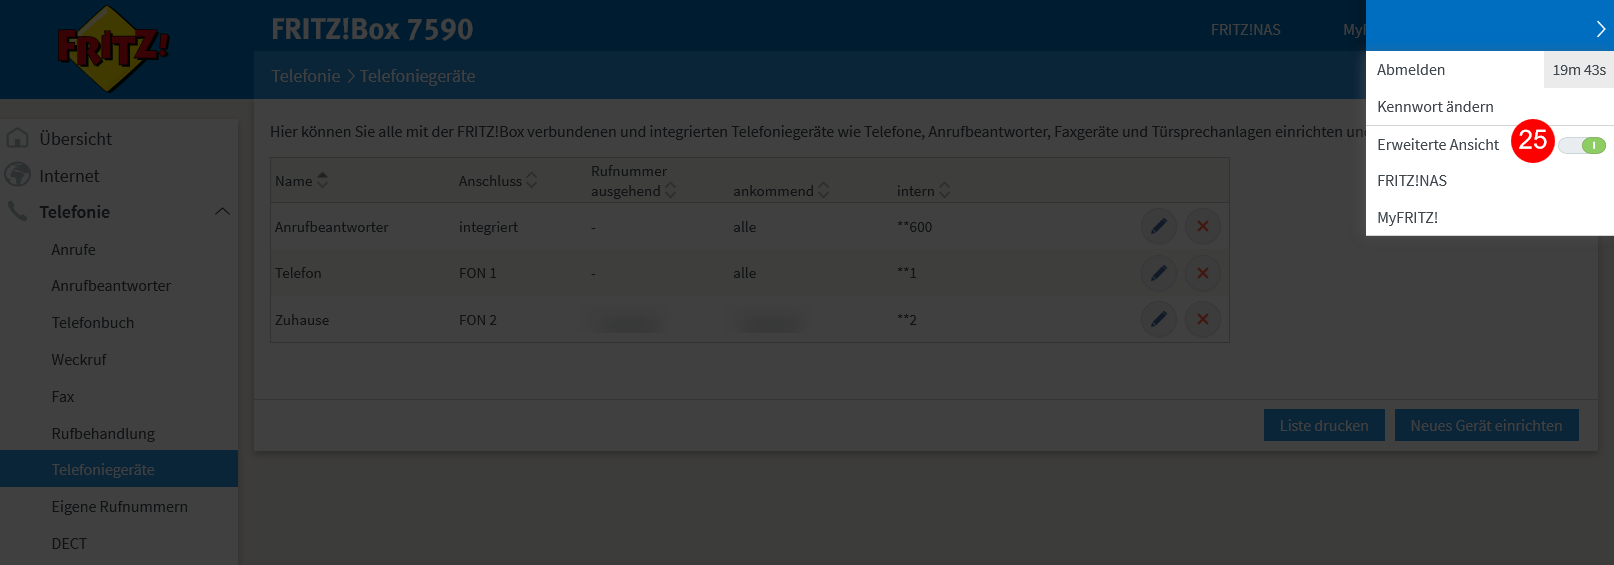The height and width of the screenshot is (565, 1614).
Task: Edit the Anrufbeantworter device entry
Action: 1158,227
